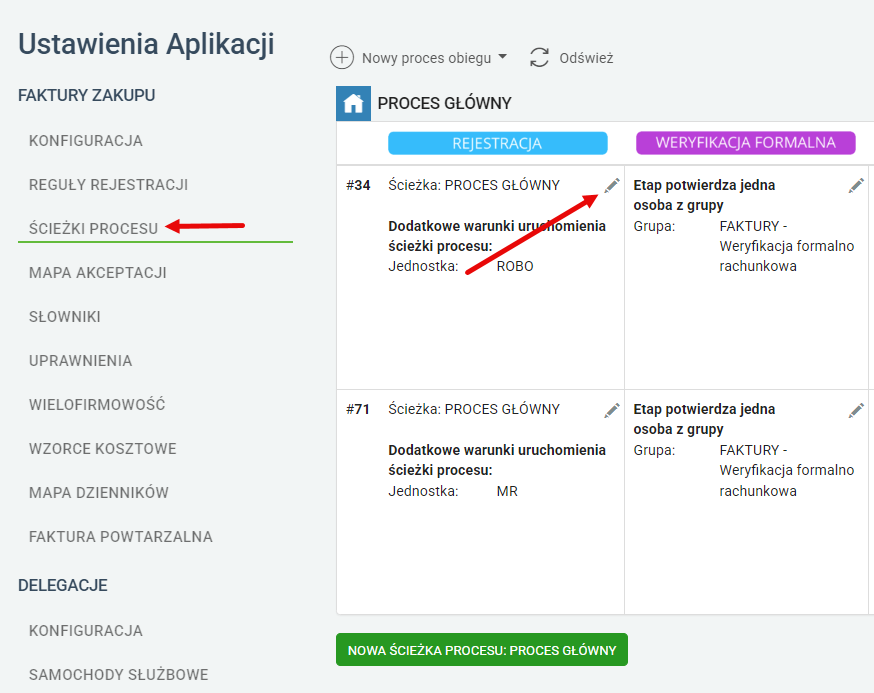Click the Jednostka value ROBO
The image size is (874, 693).
(515, 266)
